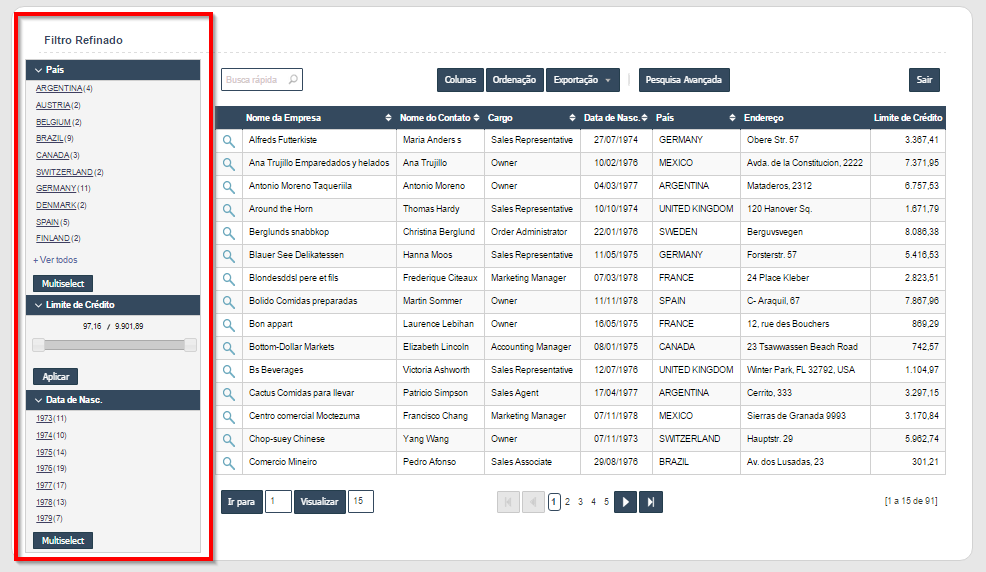Sort by Nome da Empresa column arrows
Image resolution: width=986 pixels, height=572 pixels.
[388, 118]
